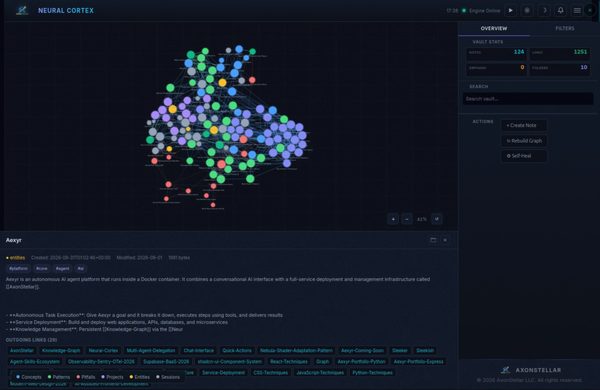The image size is (600, 390).
Task: Open the Supabase-BaaS-2026 link
Action: pos(166,361)
